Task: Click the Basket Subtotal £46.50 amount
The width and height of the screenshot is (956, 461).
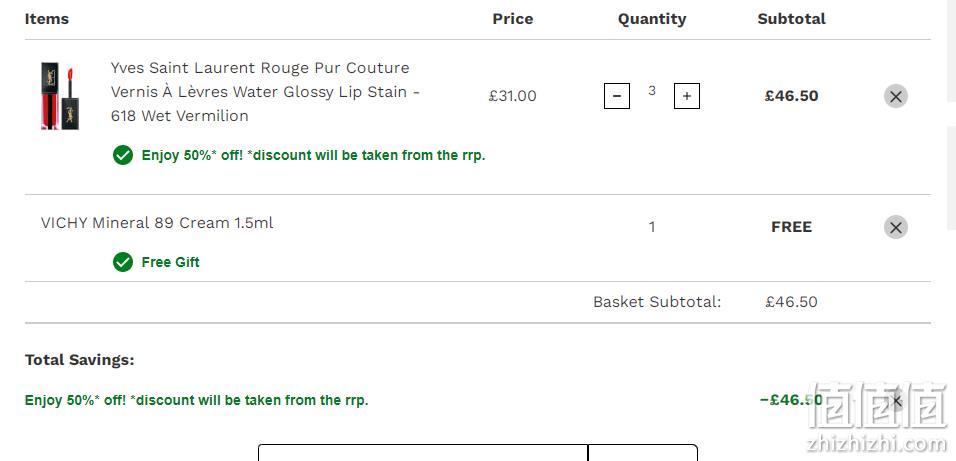Action: 791,302
